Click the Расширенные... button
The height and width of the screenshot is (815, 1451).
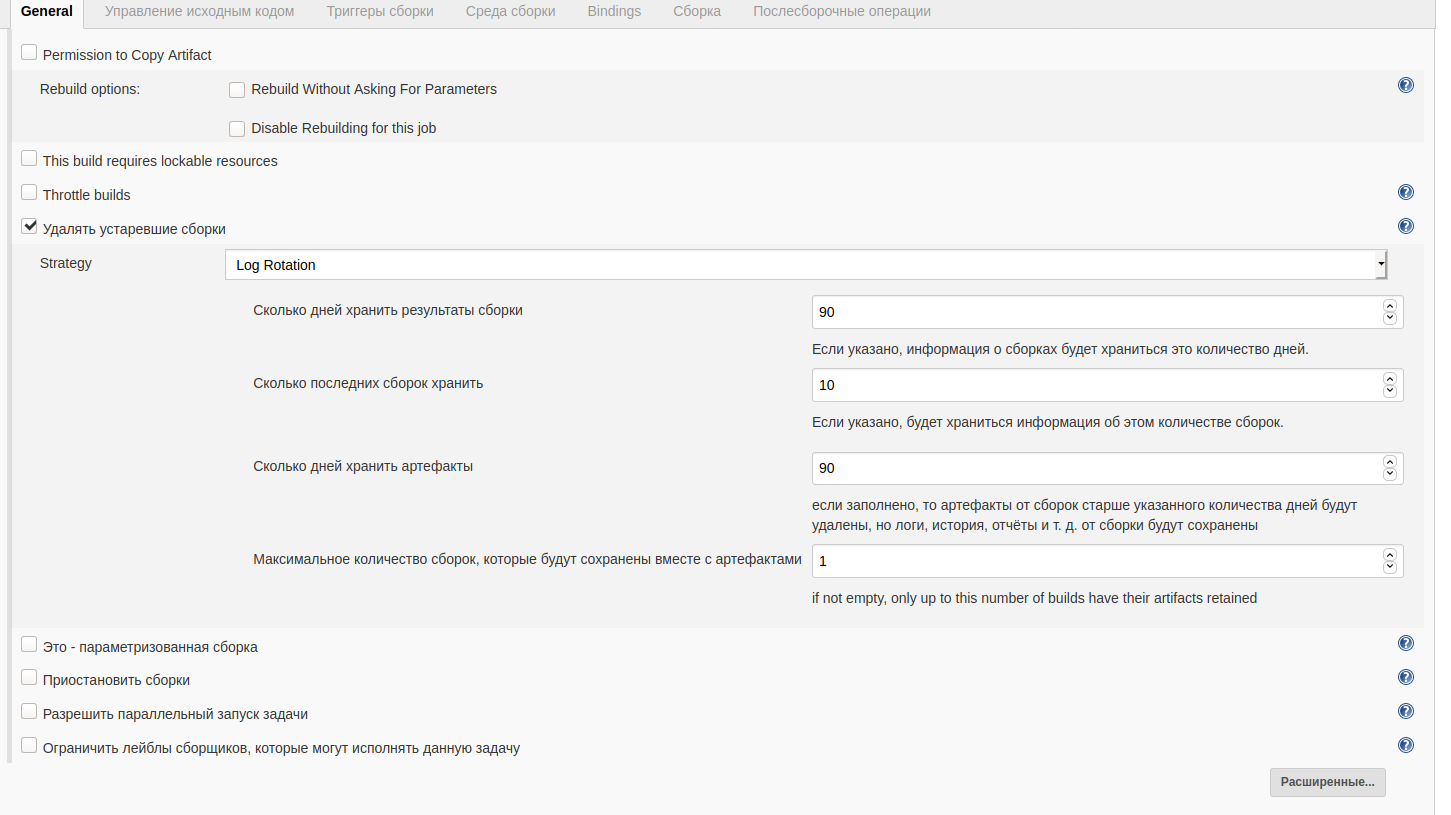pyautogui.click(x=1327, y=782)
